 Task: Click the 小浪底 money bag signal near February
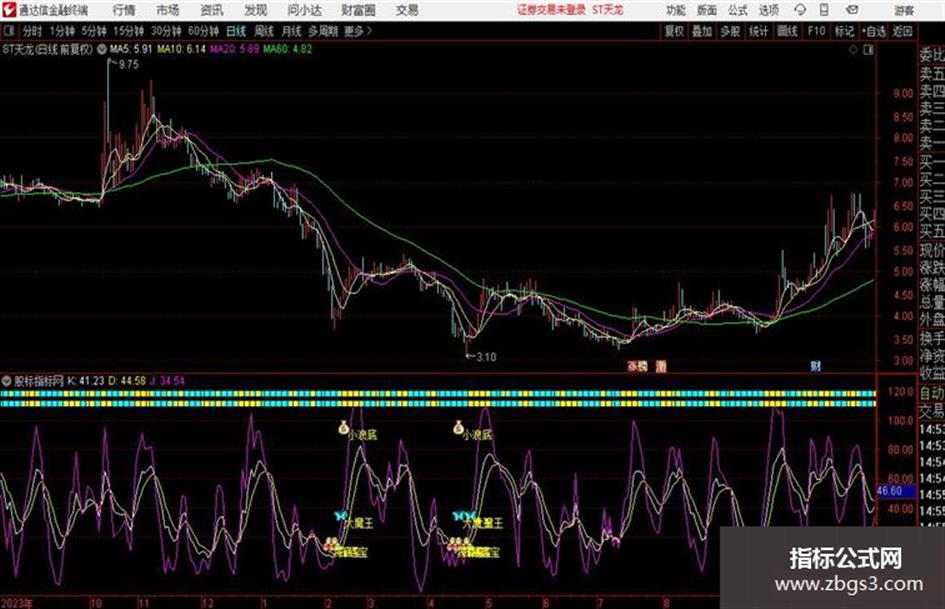[344, 428]
